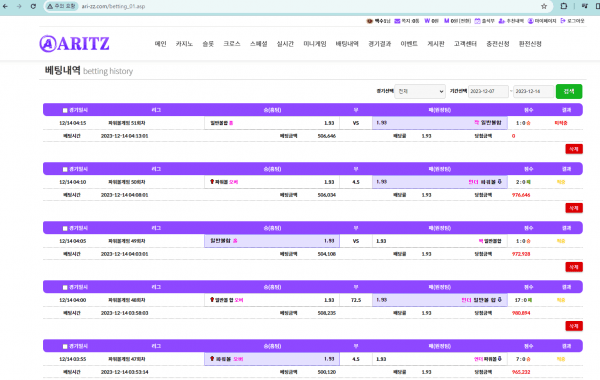Bookmark this page with the star icon
The height and width of the screenshot is (380, 600).
(544, 6)
